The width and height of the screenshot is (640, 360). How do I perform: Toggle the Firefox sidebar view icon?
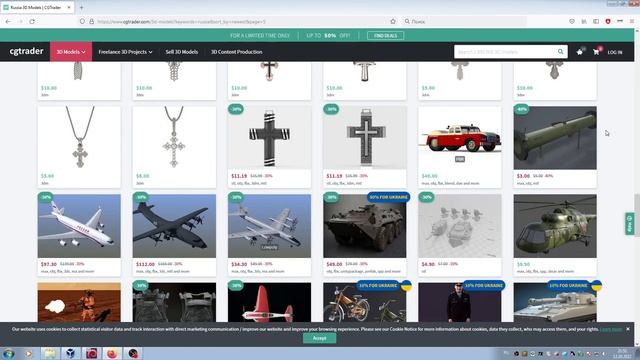click(596, 21)
